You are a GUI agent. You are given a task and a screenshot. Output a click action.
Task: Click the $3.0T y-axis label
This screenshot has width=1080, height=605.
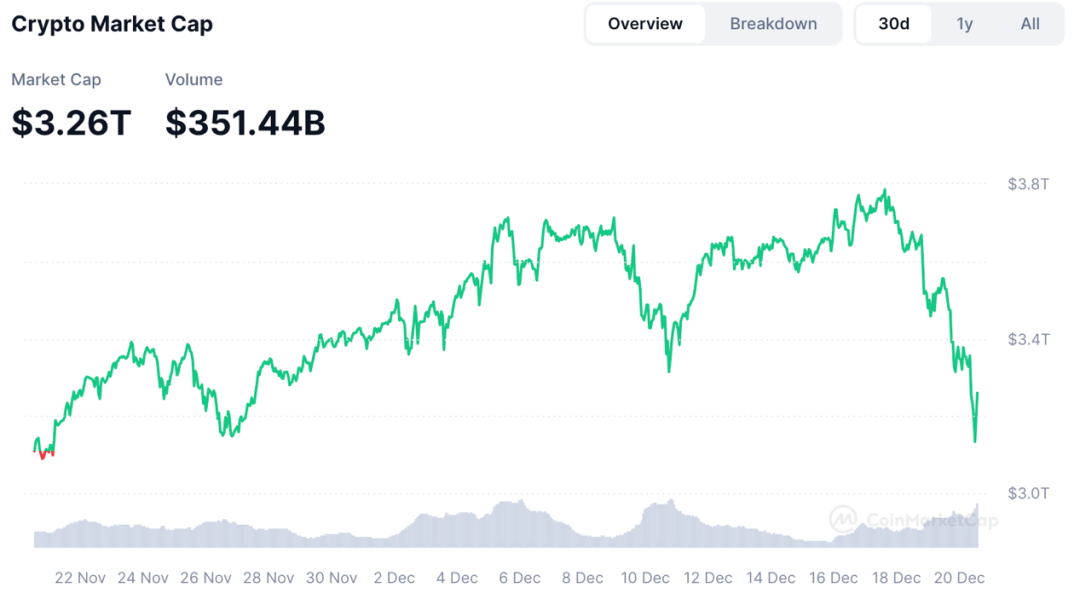[x=1028, y=493]
